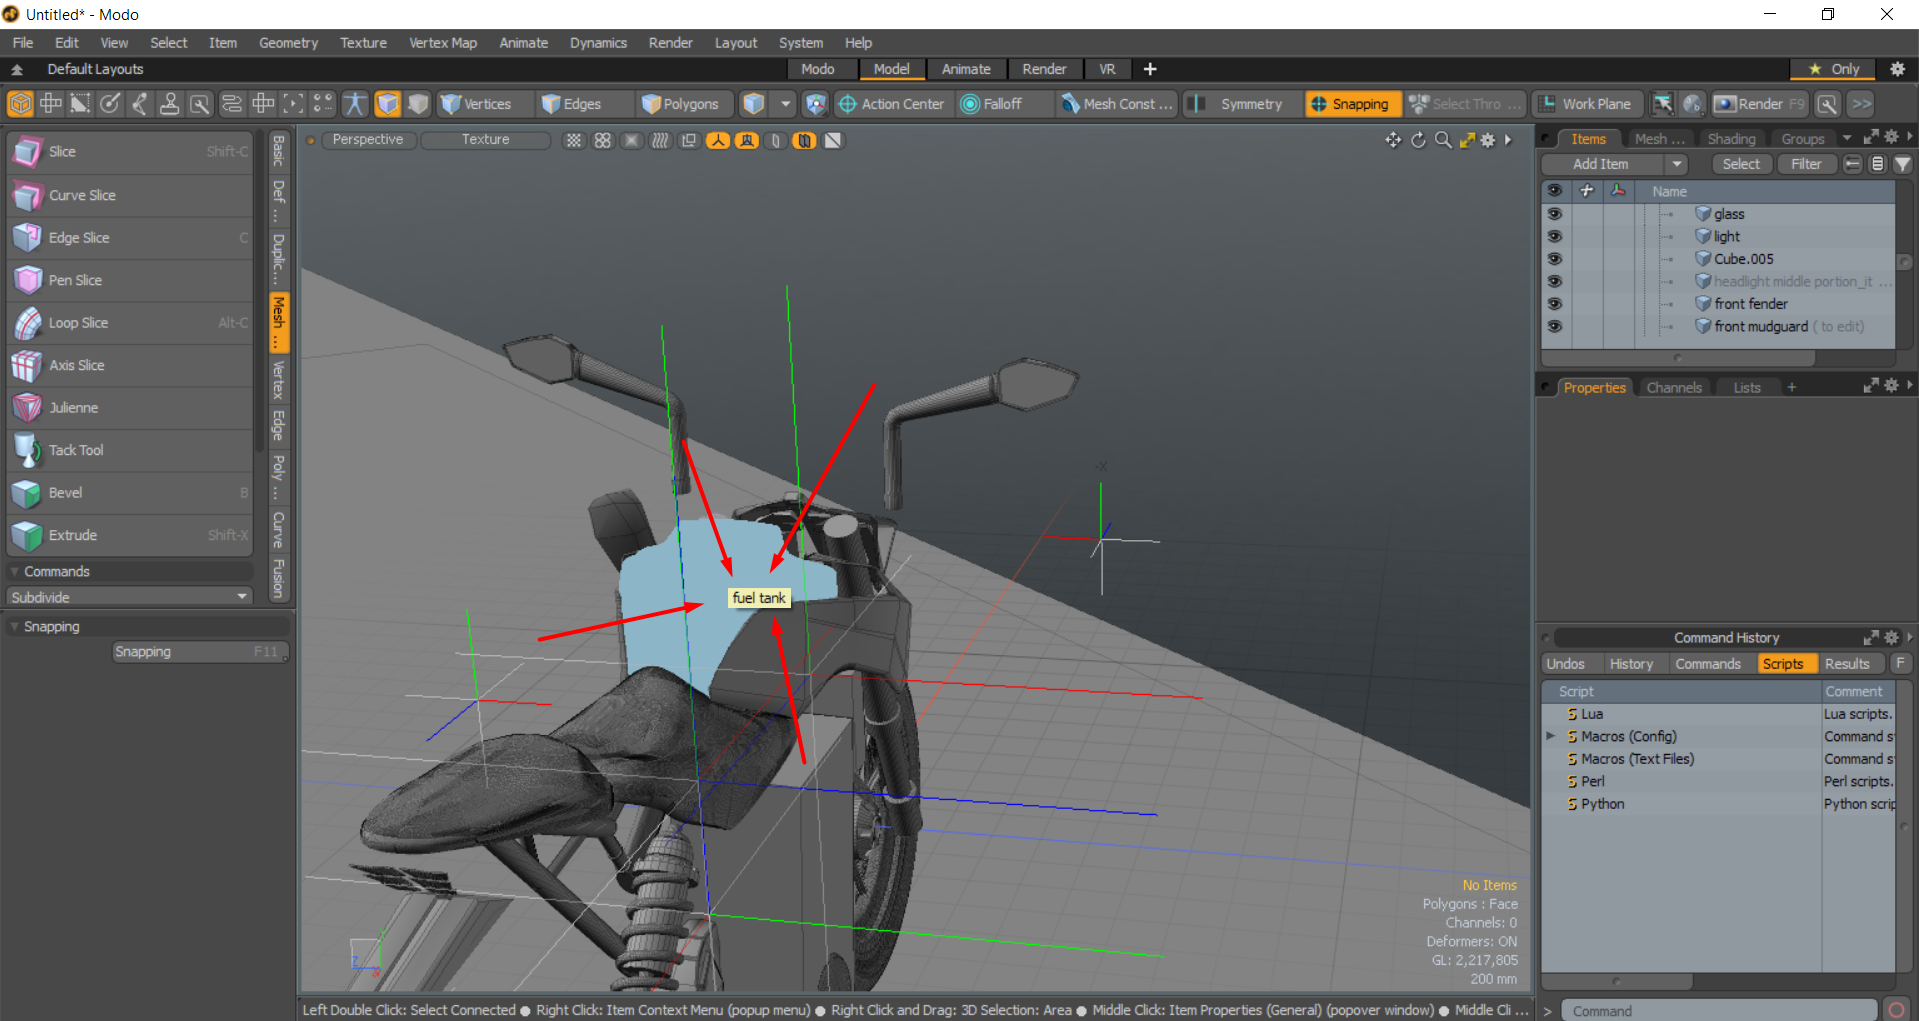Open the dropdown arrow next to item mode cube
The width and height of the screenshot is (1919, 1021).
[x=785, y=104]
